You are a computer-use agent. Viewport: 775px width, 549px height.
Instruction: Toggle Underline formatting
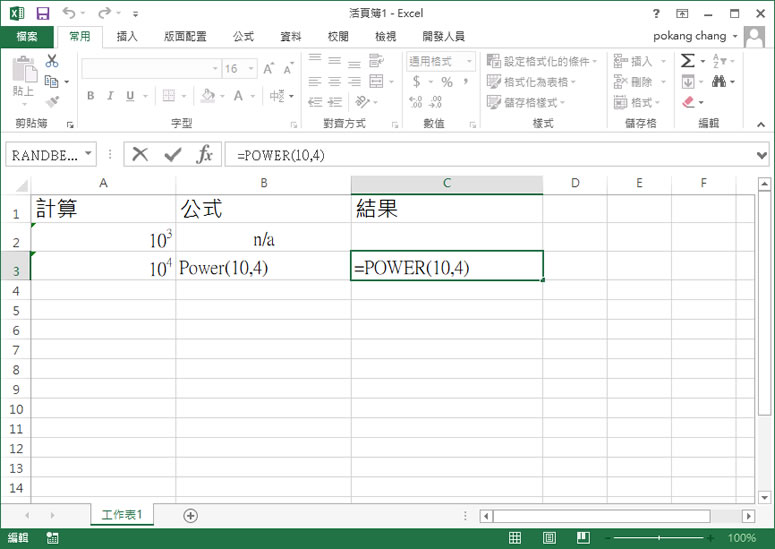[x=130, y=95]
